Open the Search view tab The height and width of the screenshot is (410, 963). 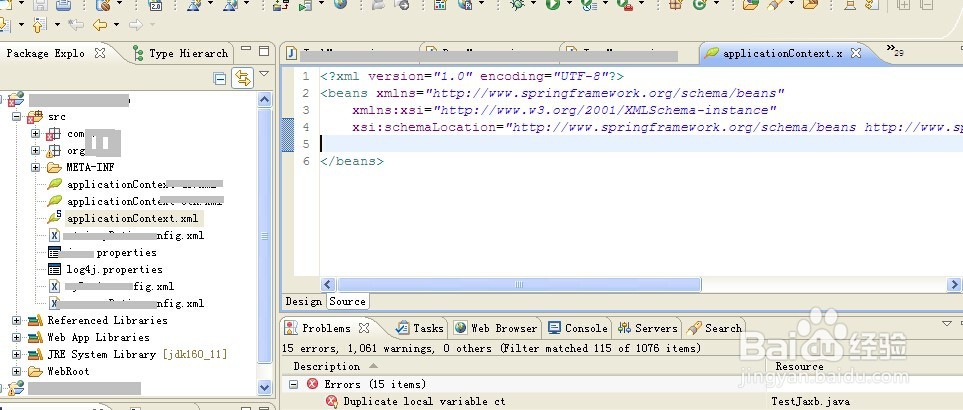point(715,328)
